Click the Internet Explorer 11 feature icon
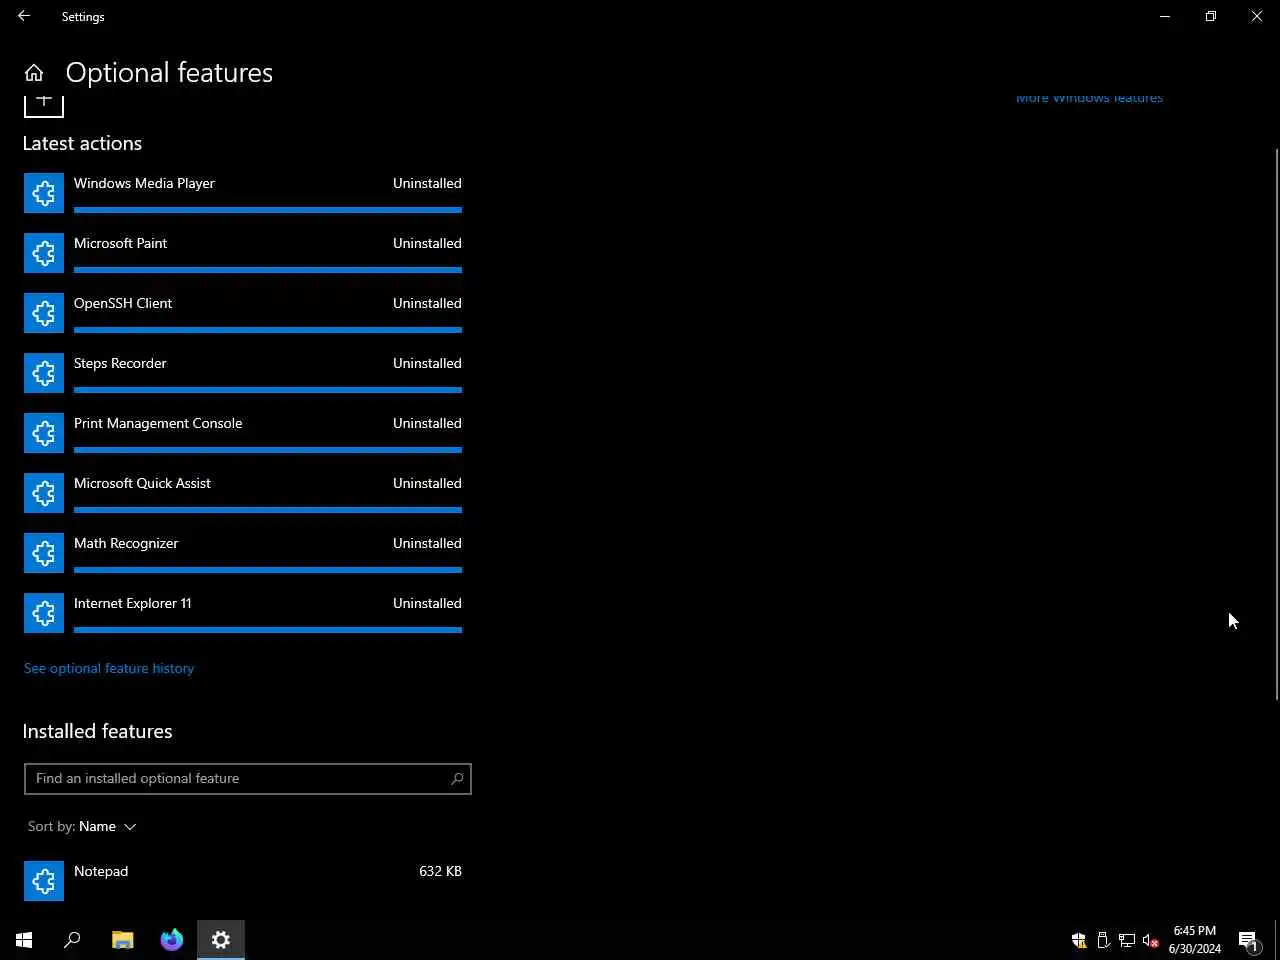The image size is (1280, 960). (44, 613)
